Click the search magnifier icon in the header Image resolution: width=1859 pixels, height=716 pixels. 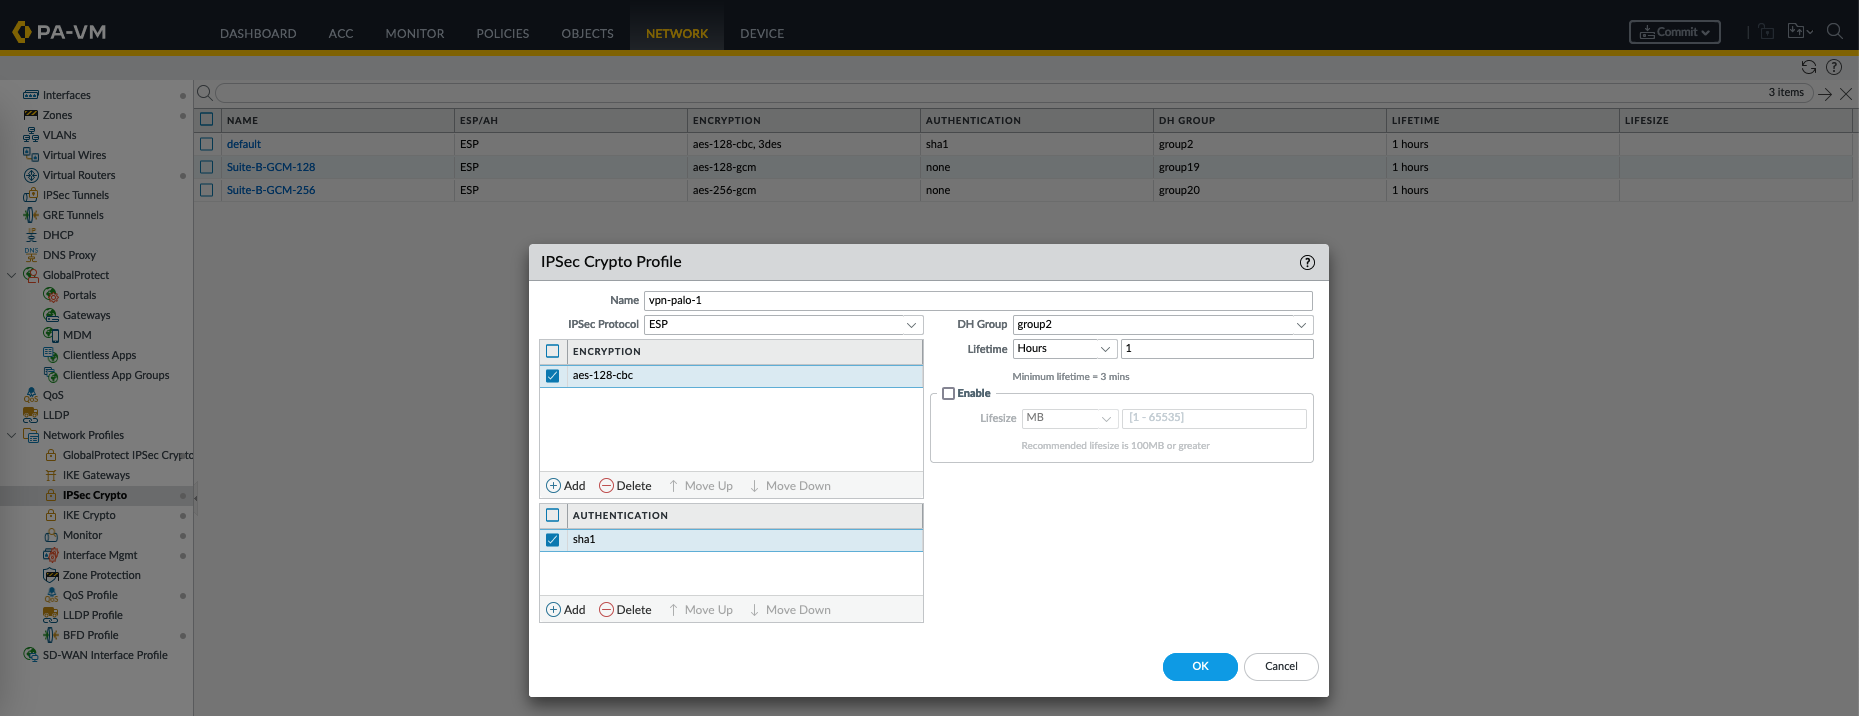[x=1834, y=32]
